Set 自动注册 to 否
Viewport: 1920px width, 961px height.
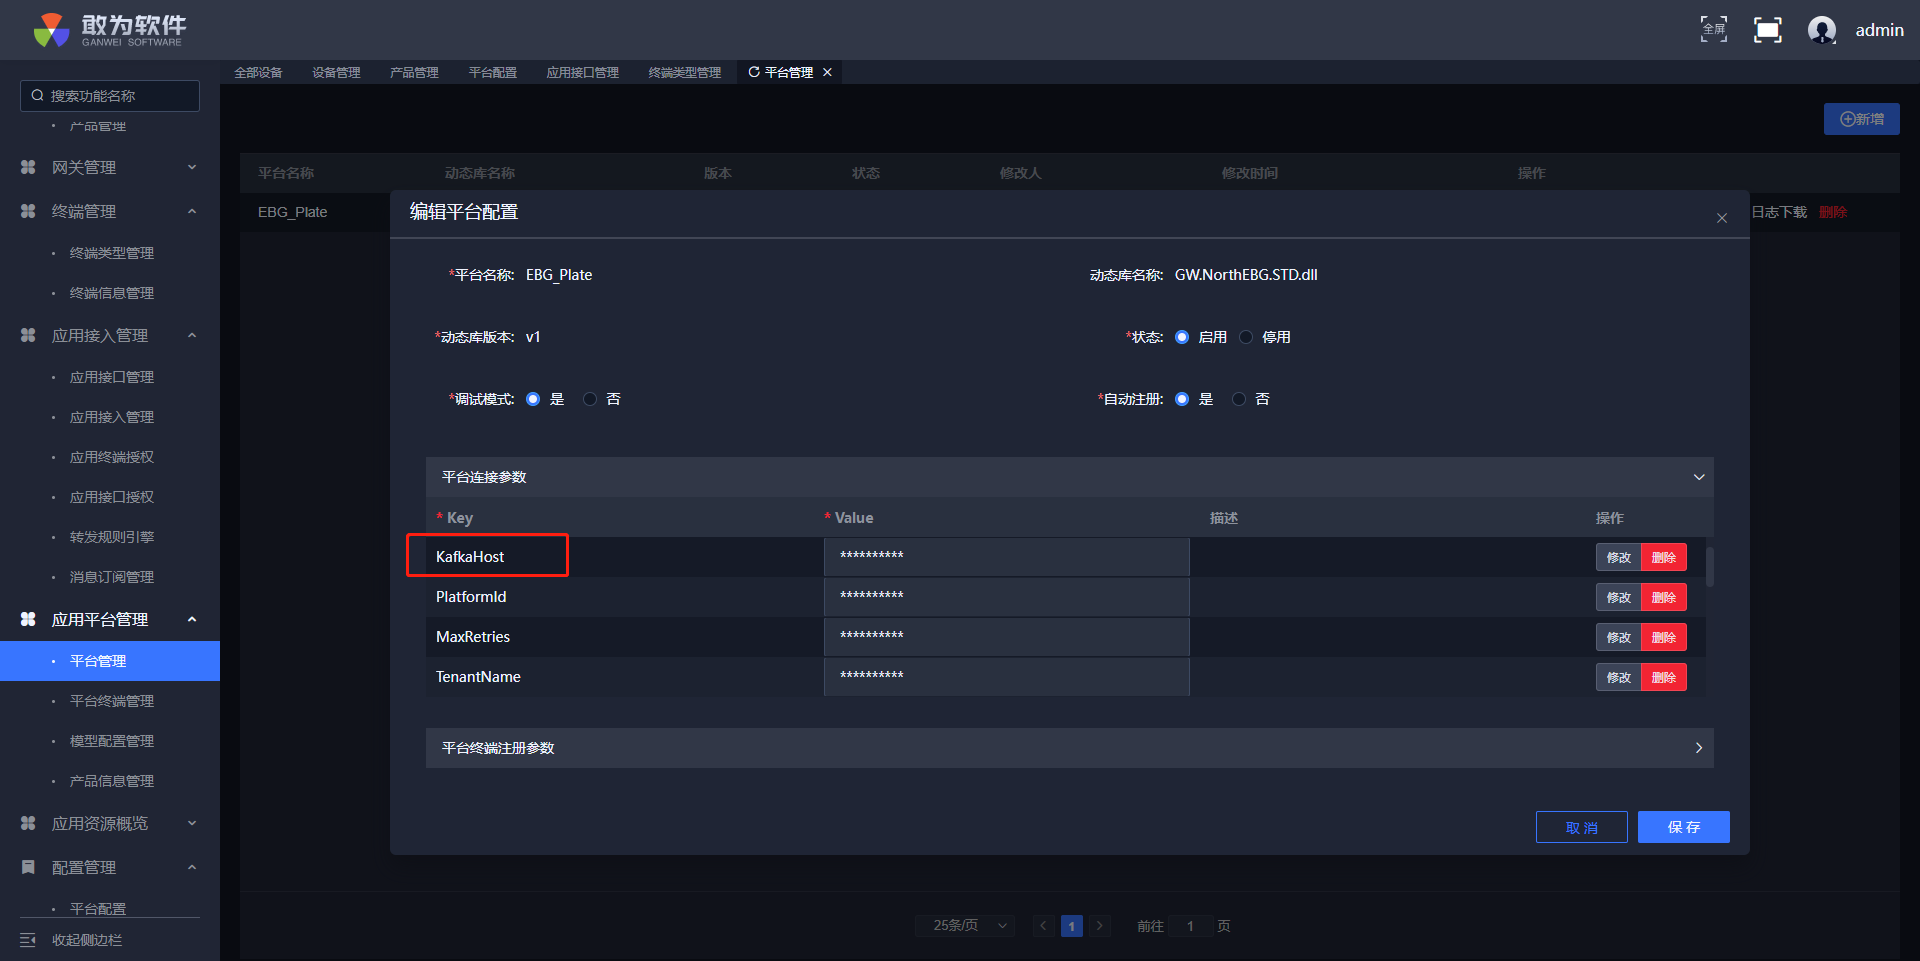click(x=1239, y=399)
